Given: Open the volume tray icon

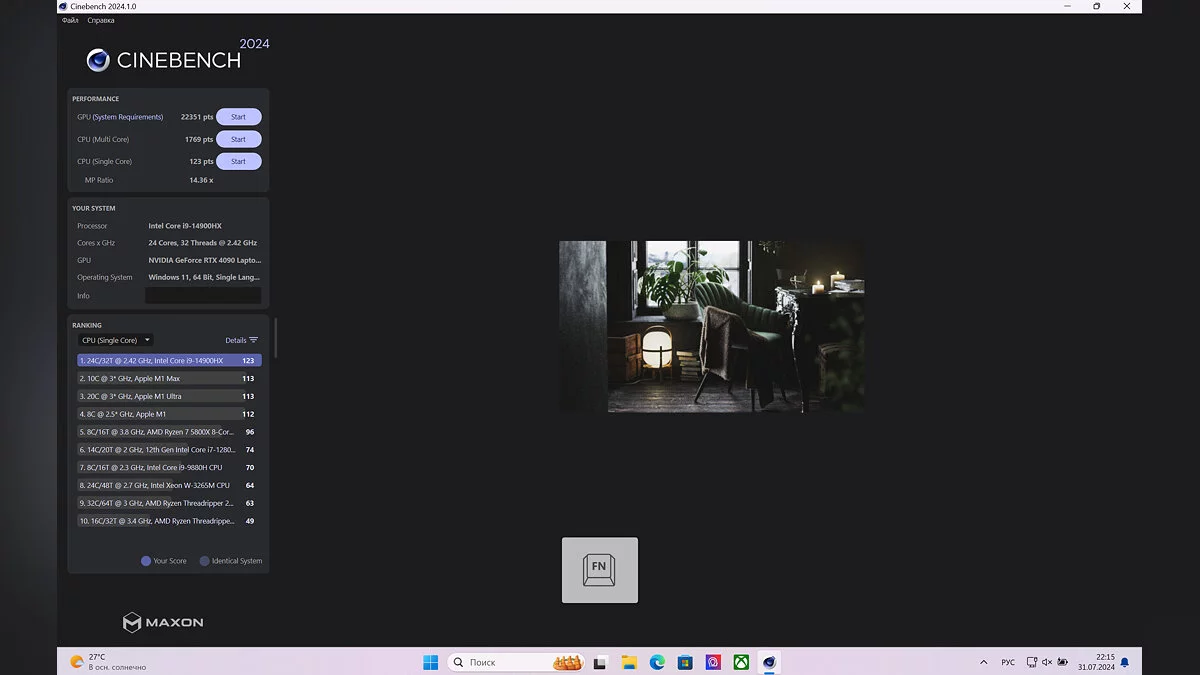Looking at the screenshot, I should [x=1047, y=662].
